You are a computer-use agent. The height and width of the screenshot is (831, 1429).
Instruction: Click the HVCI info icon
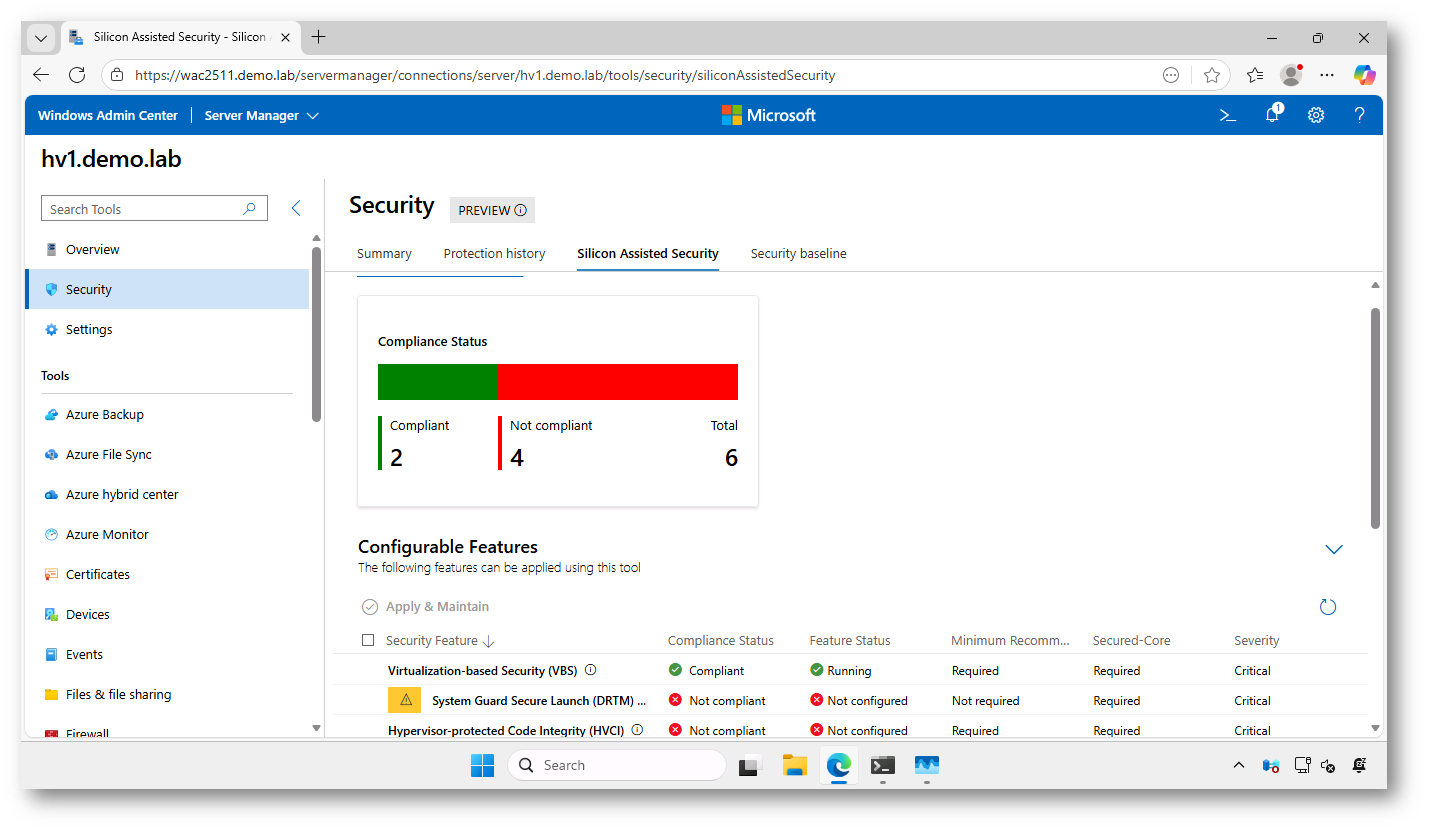(637, 730)
